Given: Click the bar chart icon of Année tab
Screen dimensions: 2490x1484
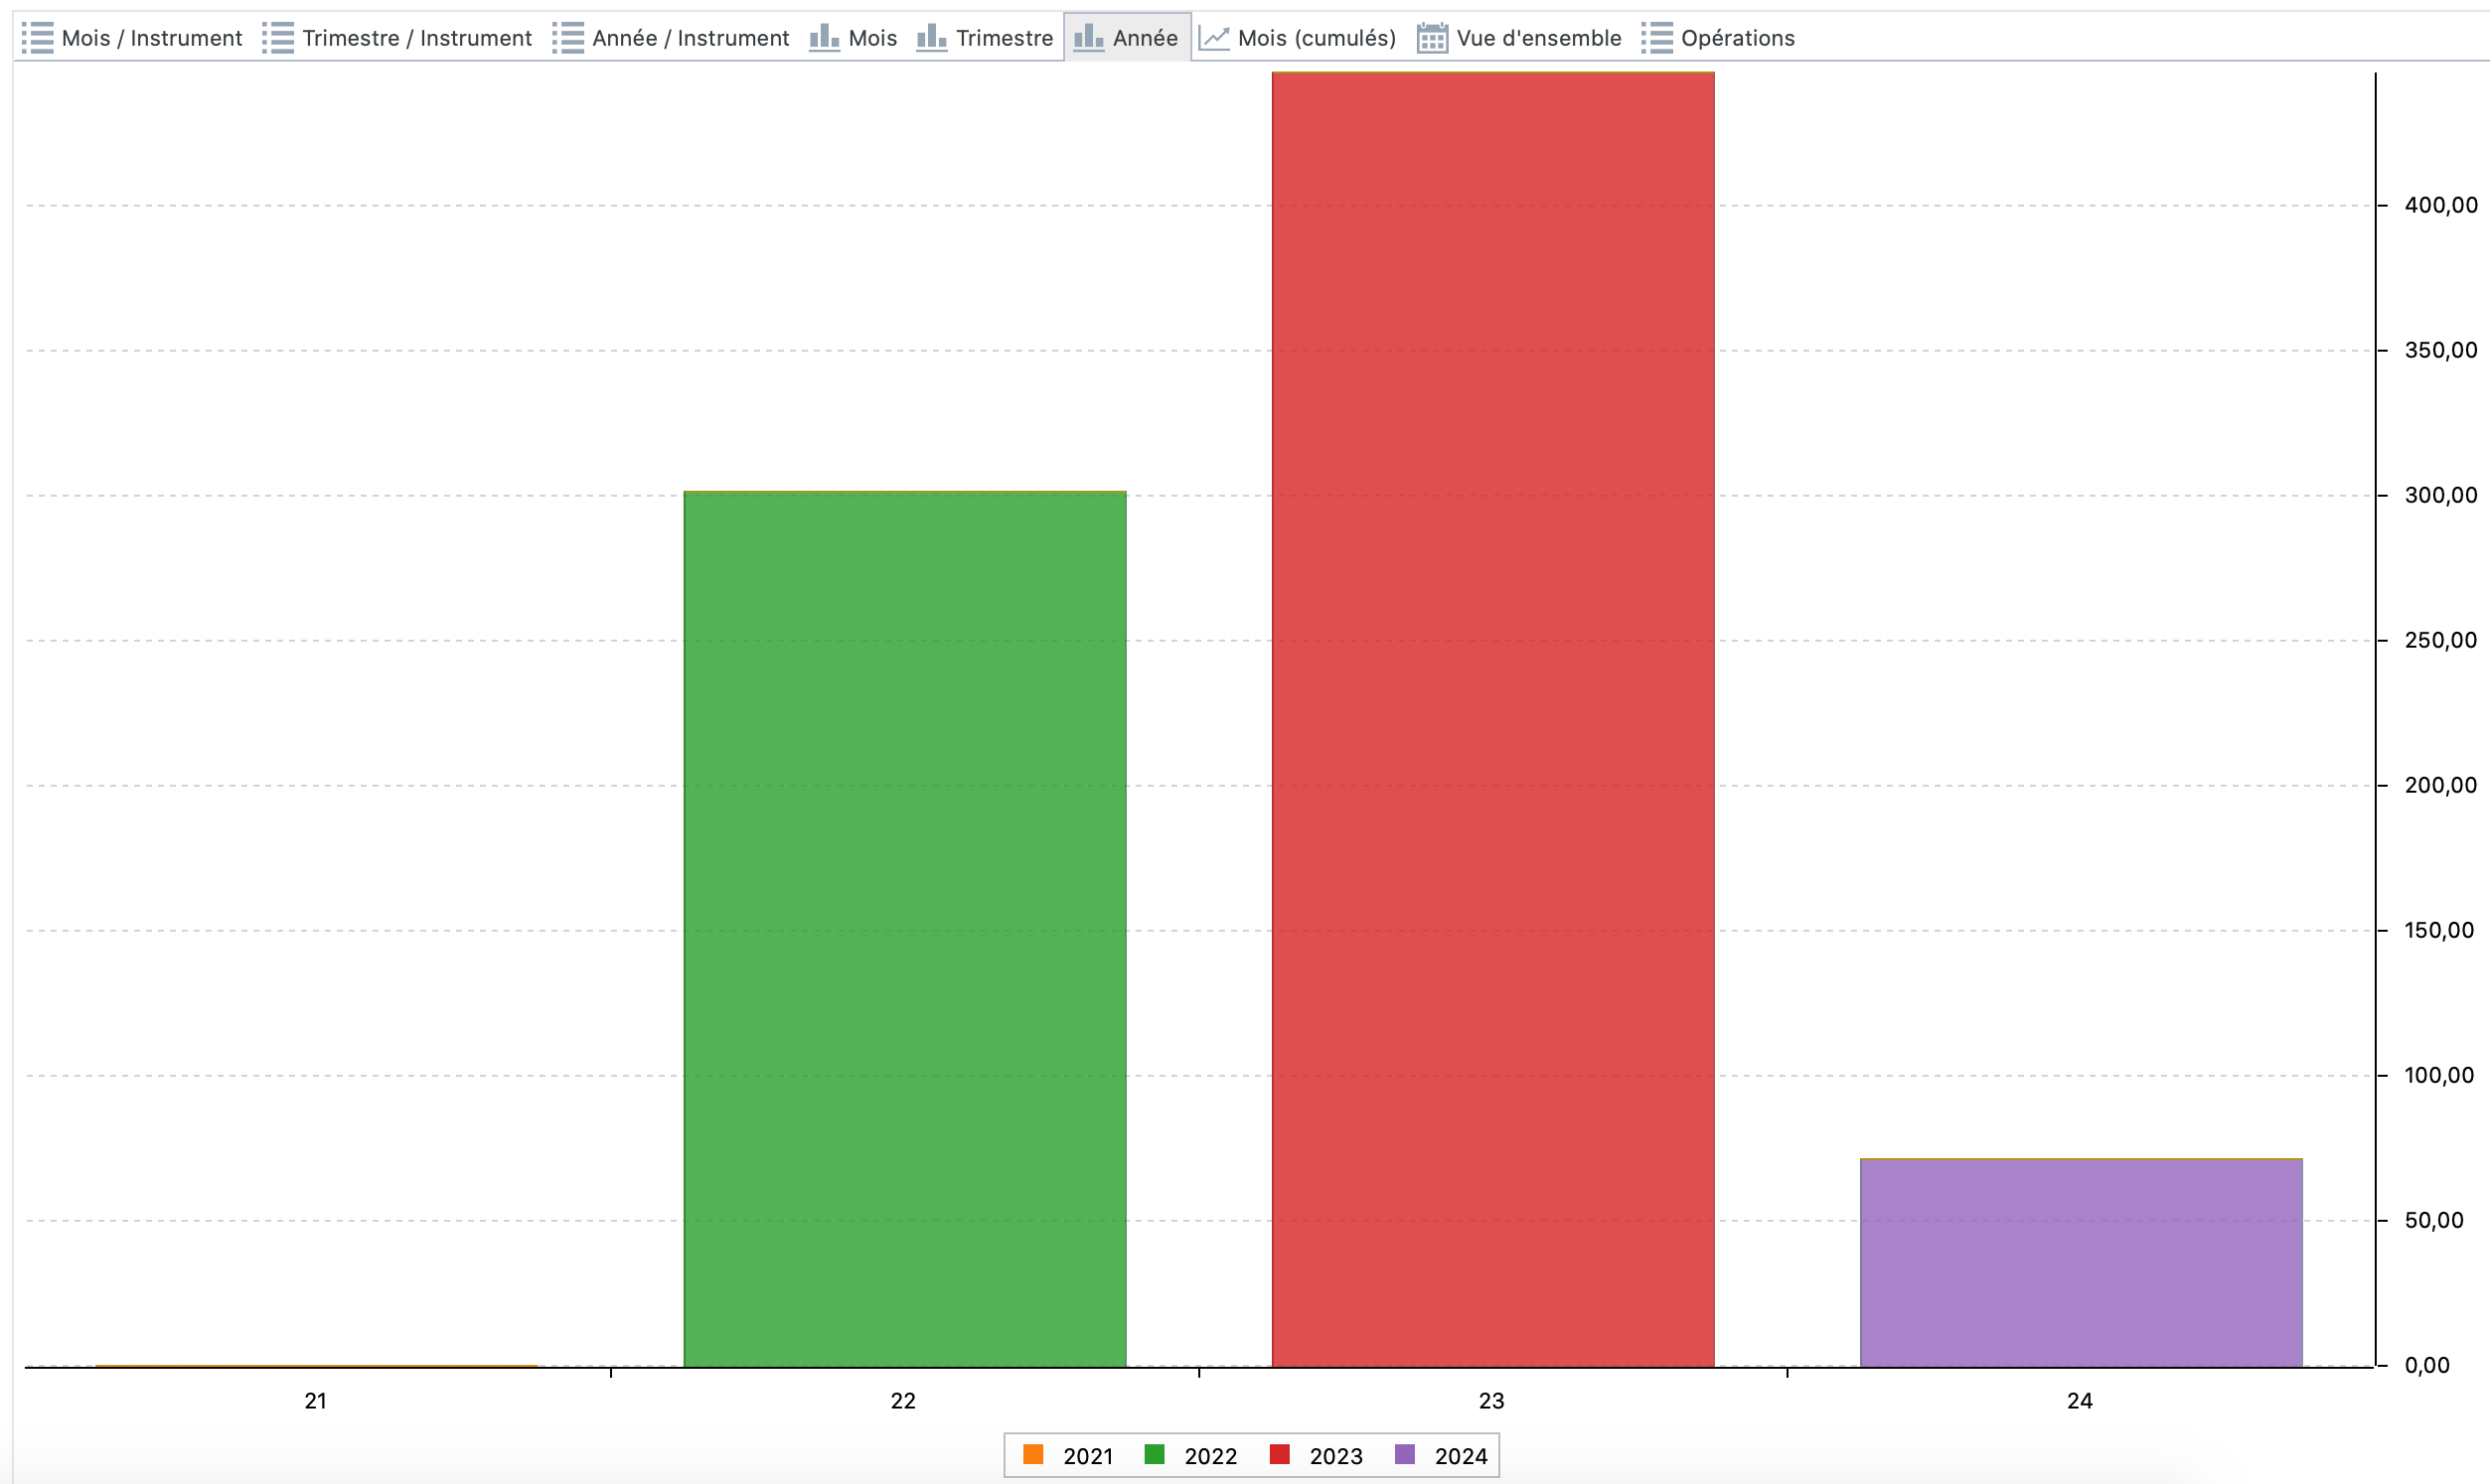Looking at the screenshot, I should [x=1088, y=38].
